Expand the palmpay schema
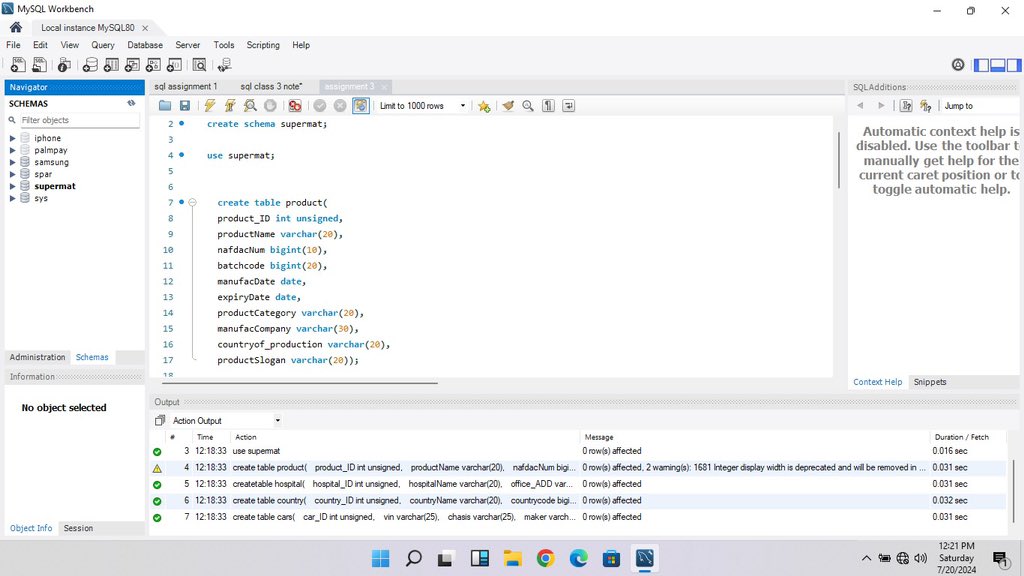 [12, 150]
